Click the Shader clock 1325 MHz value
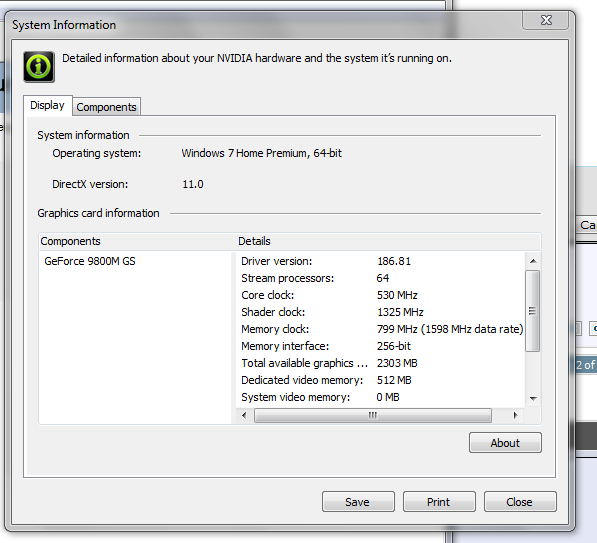 400,312
